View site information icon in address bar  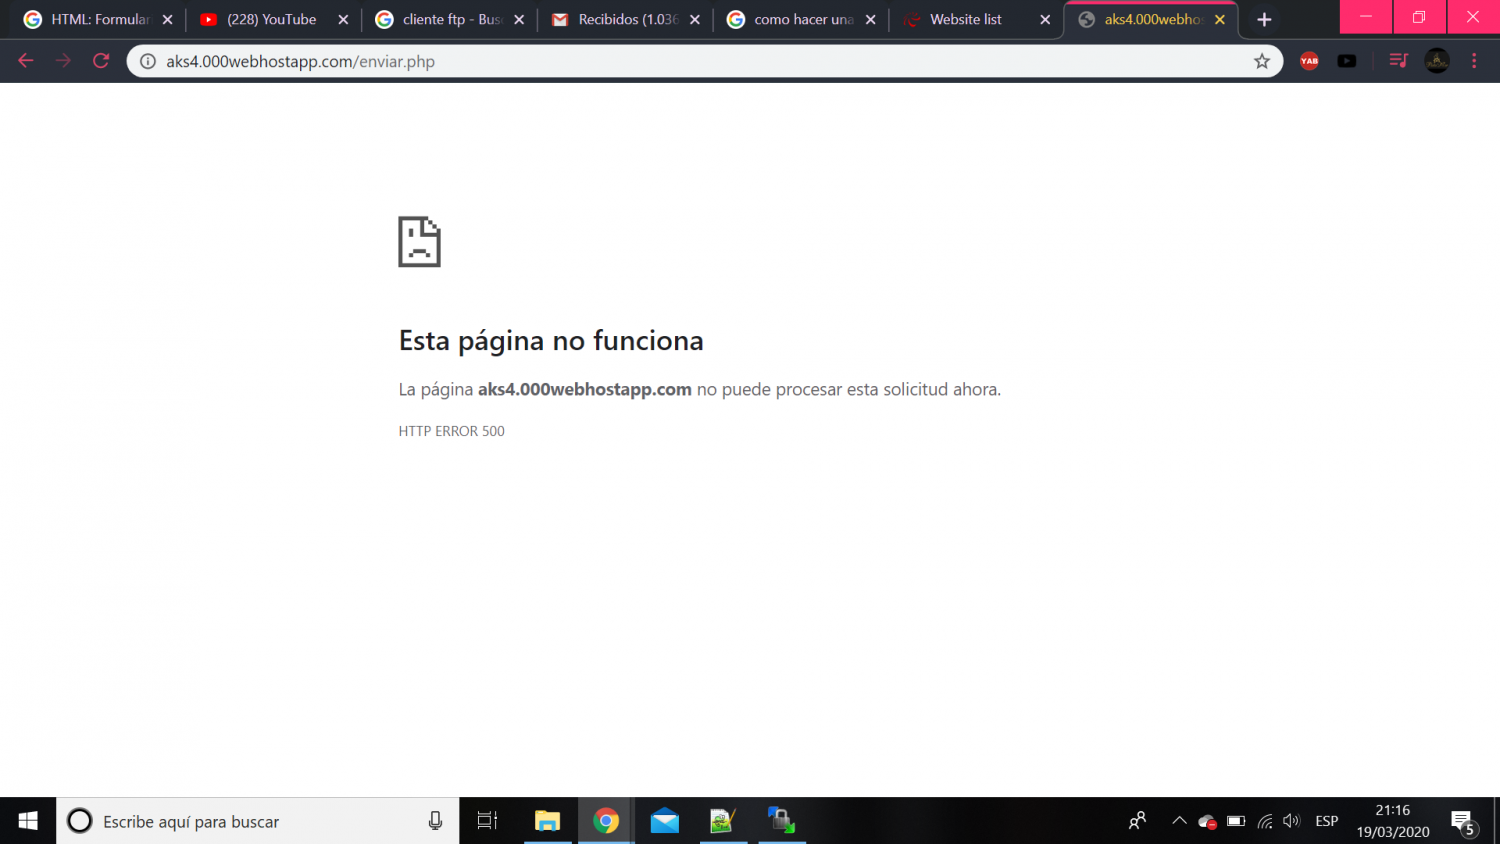click(148, 61)
